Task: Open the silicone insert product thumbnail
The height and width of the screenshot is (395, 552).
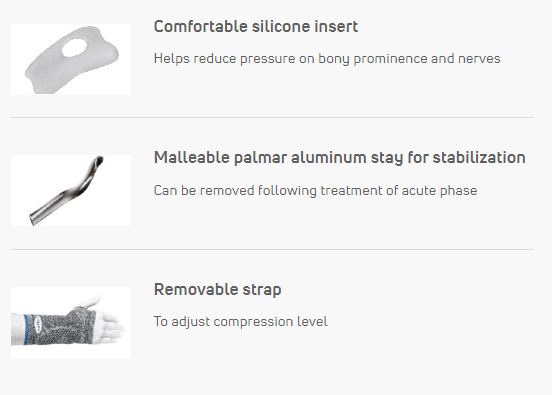Action: pos(71,59)
